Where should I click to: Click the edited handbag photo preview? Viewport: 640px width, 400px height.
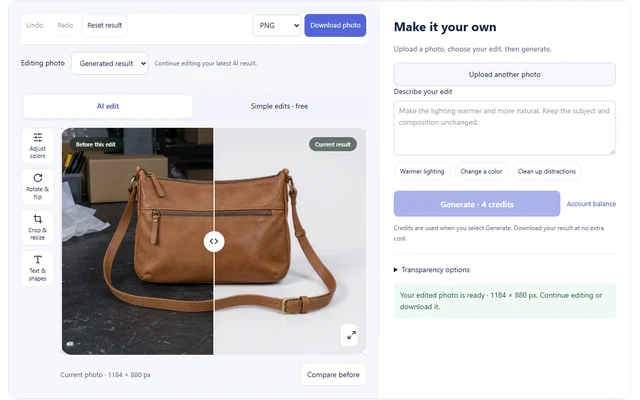coord(214,241)
